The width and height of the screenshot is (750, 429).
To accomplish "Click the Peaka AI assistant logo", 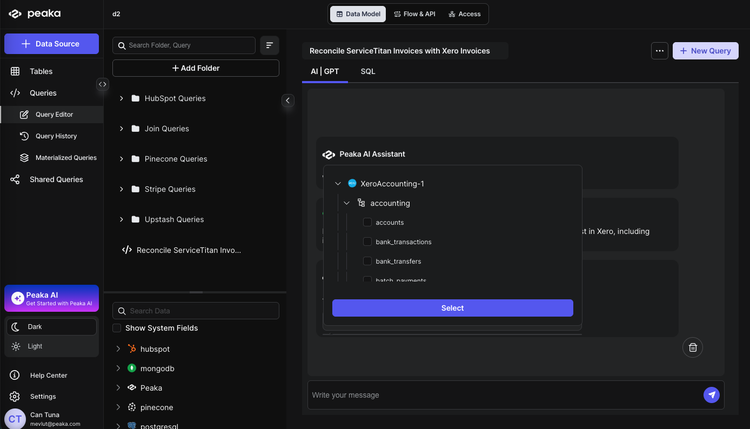I will [x=329, y=154].
